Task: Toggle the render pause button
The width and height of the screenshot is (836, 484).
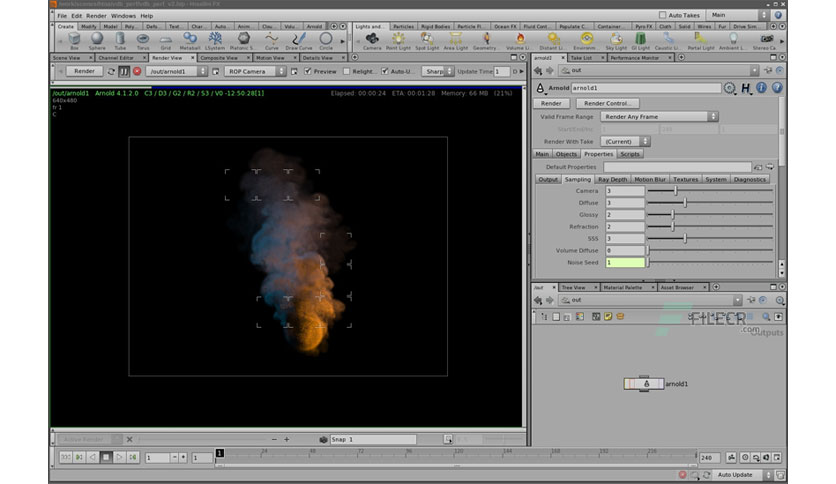Action: point(124,71)
